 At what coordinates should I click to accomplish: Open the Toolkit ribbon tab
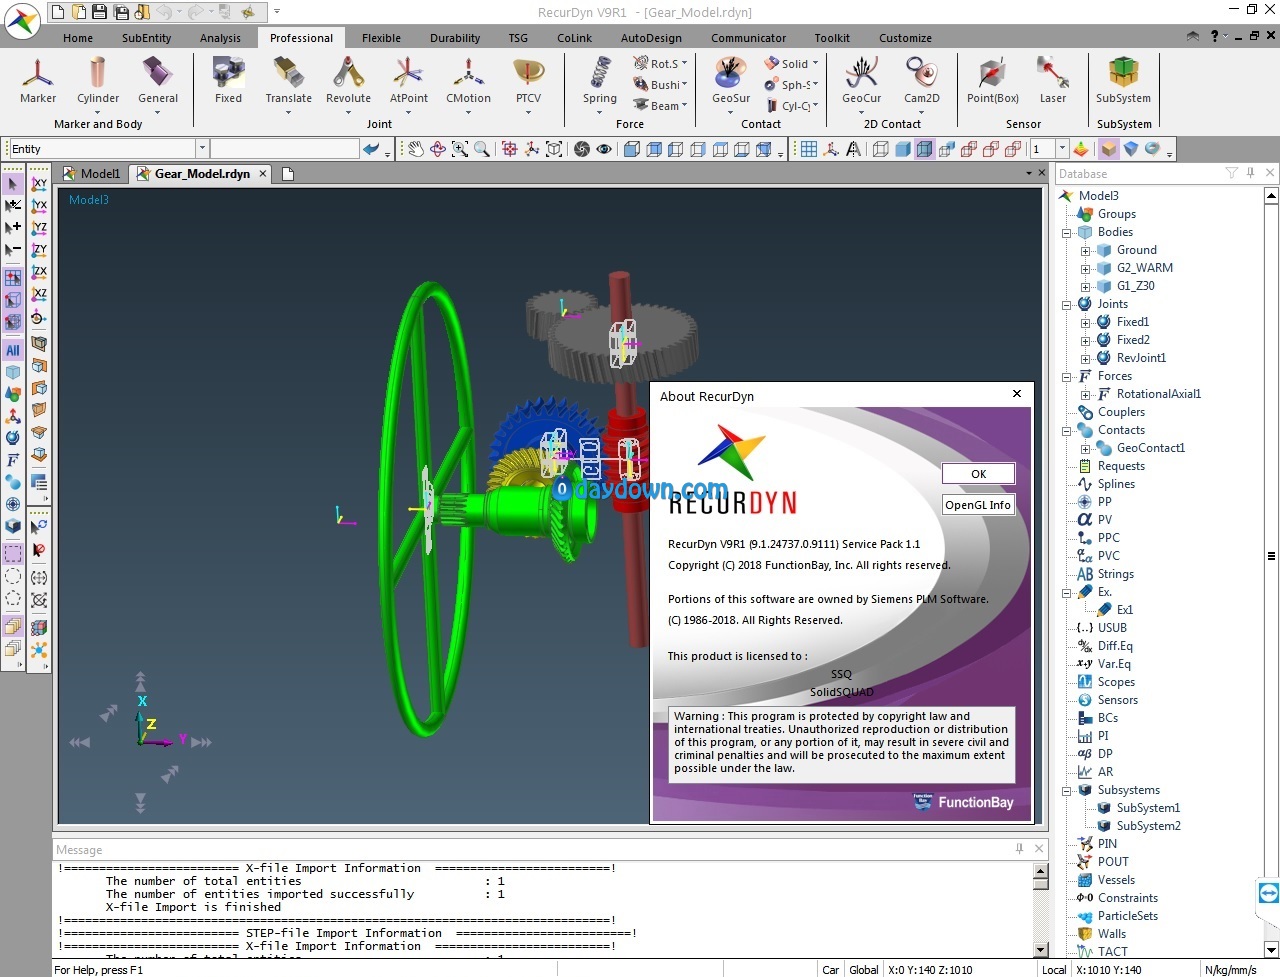[x=832, y=38]
